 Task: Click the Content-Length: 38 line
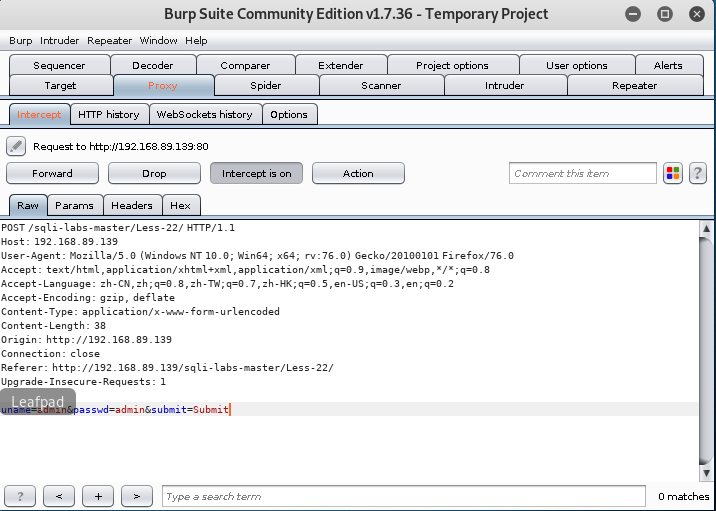pos(53,326)
